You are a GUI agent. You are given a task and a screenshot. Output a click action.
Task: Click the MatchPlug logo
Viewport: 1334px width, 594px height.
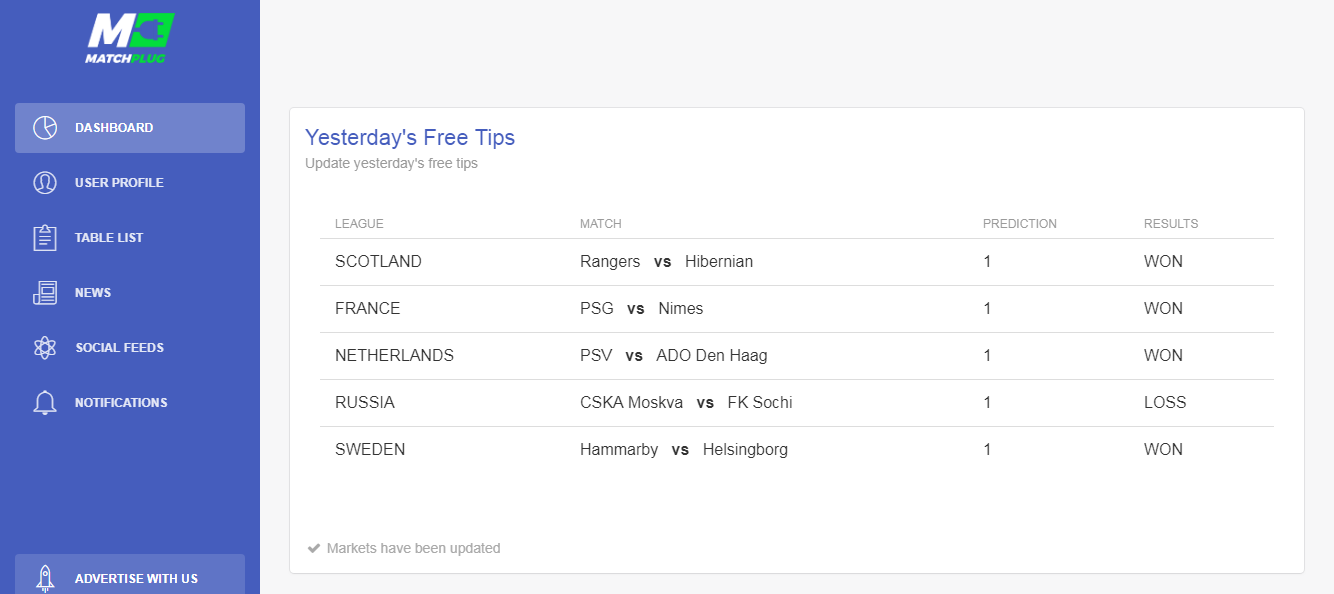click(129, 38)
